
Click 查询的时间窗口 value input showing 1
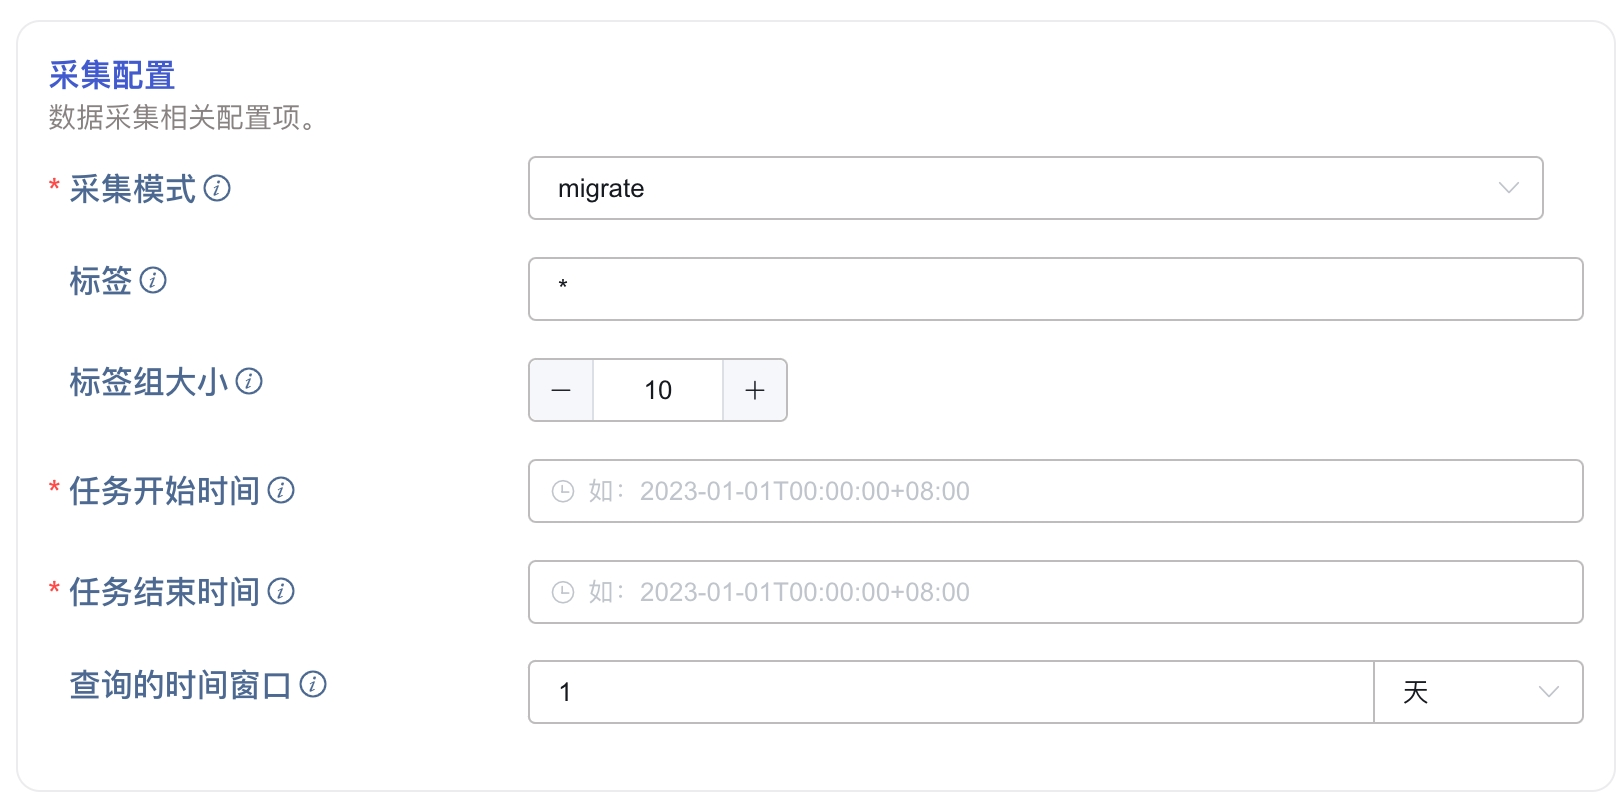tap(950, 692)
